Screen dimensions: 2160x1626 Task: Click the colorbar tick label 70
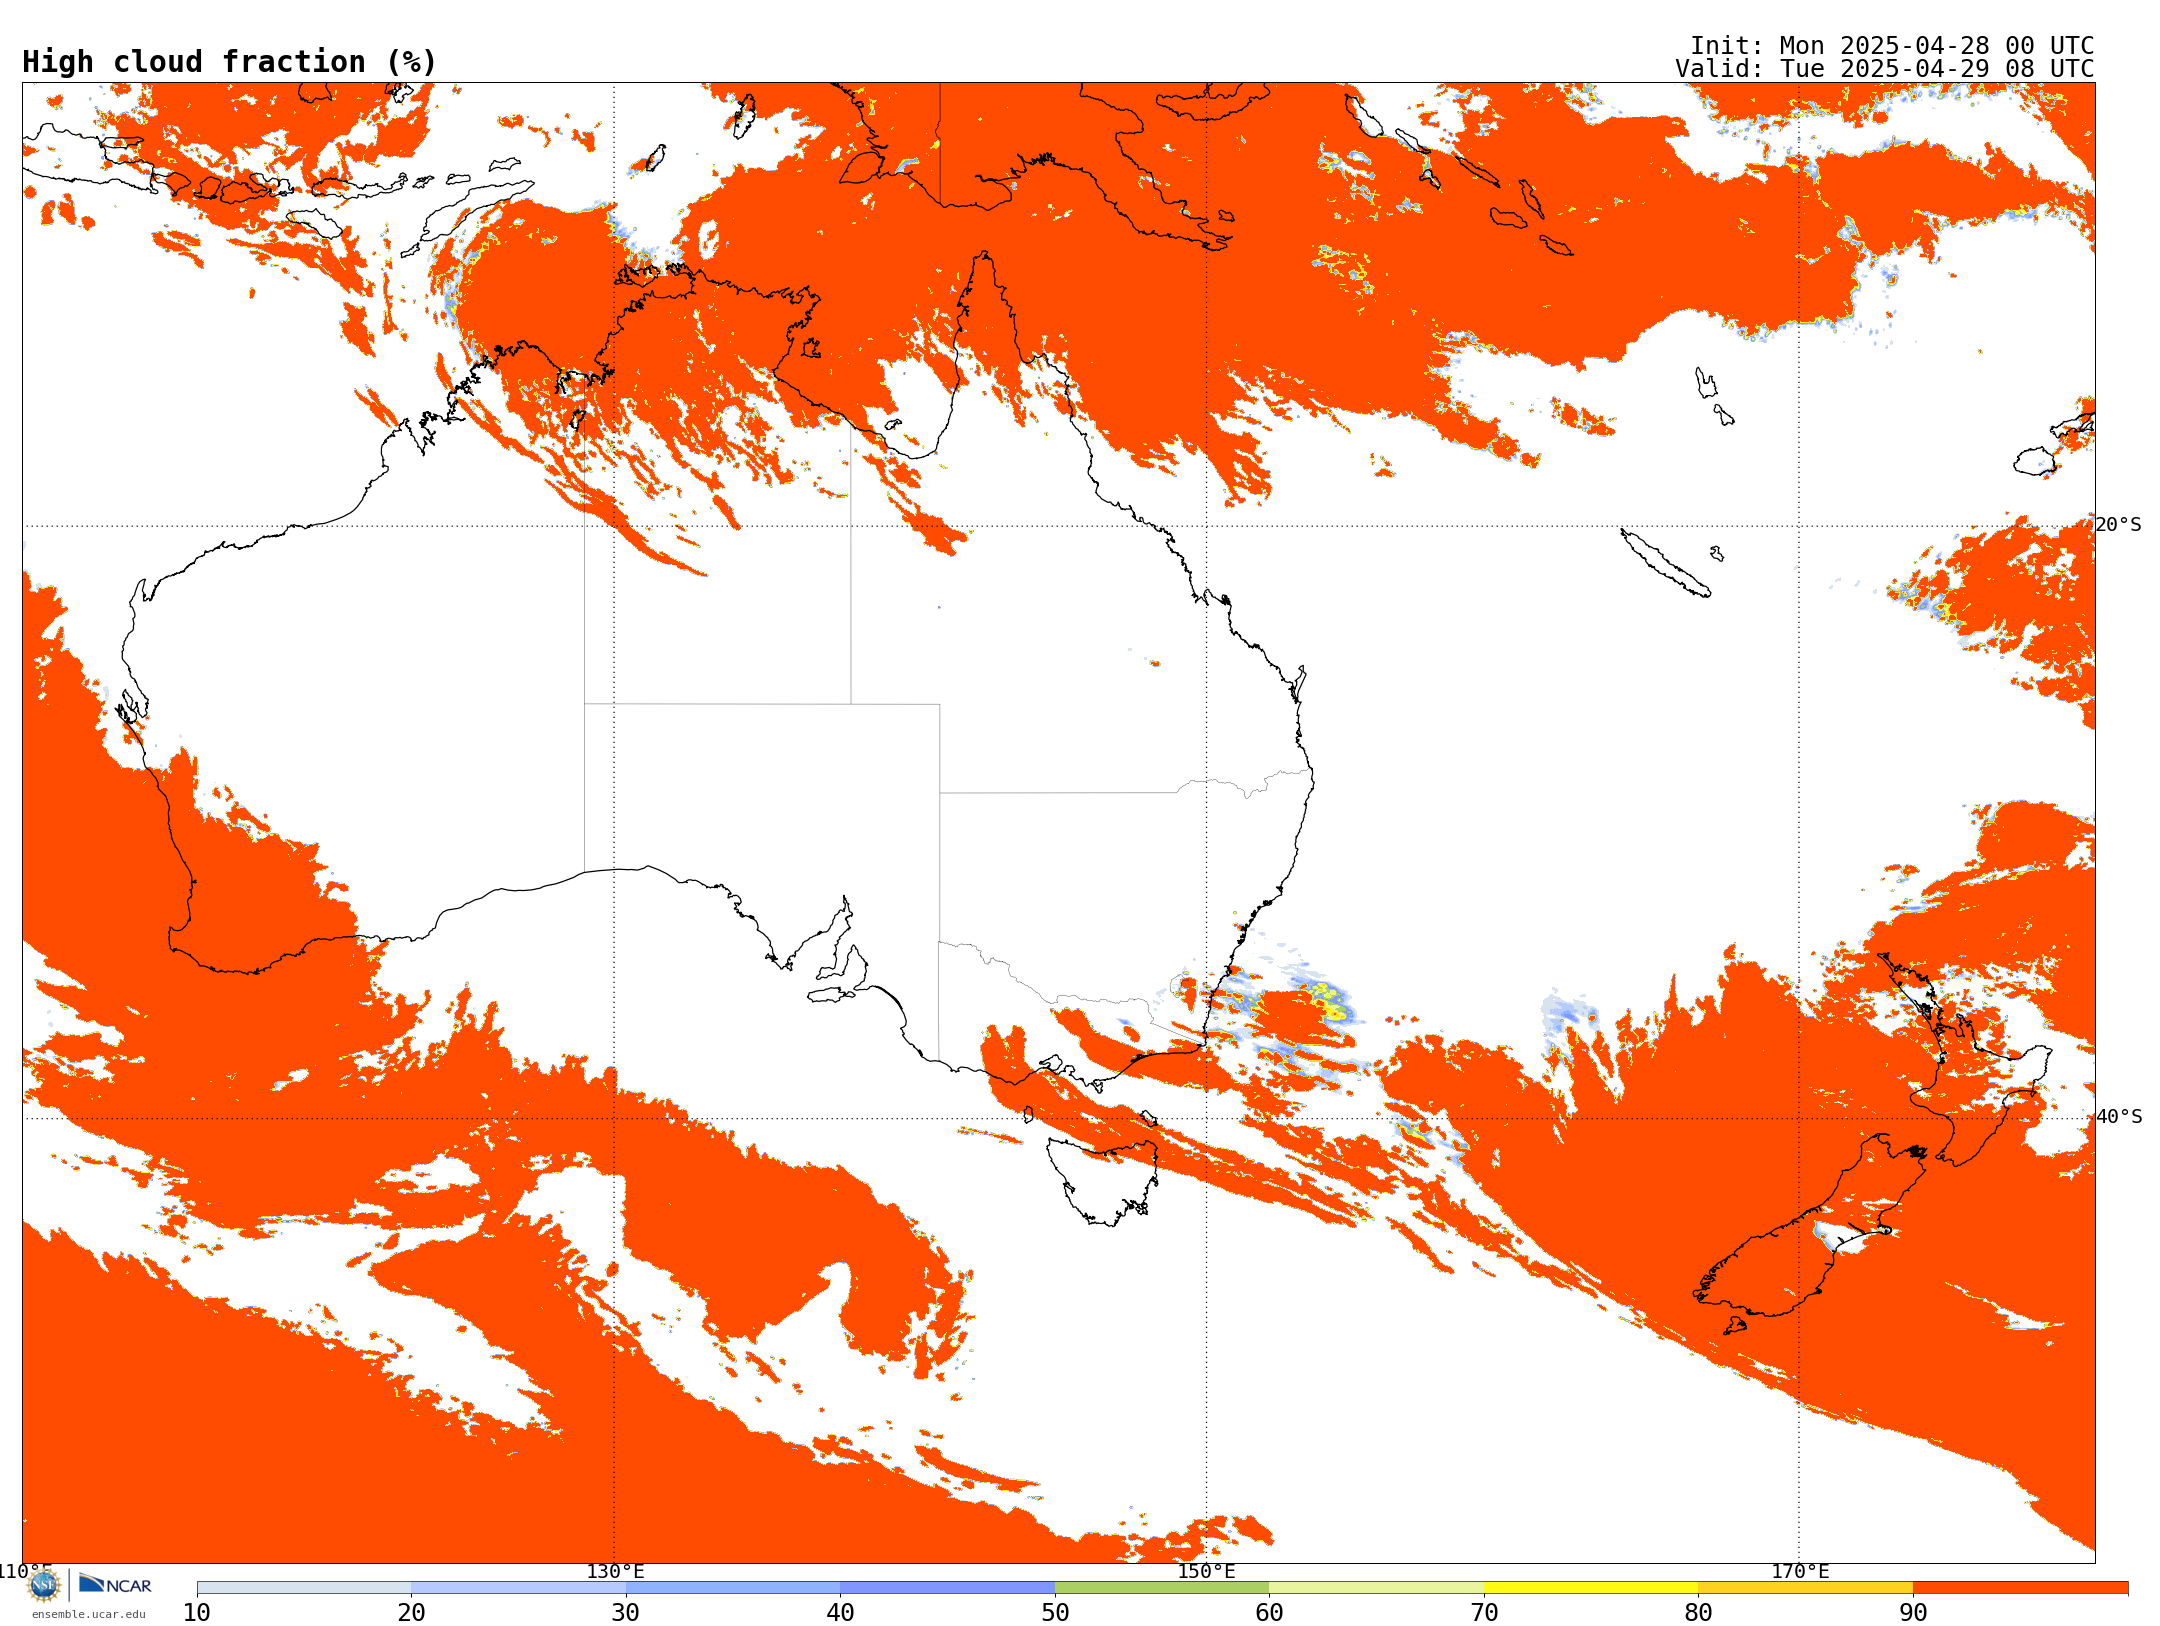click(x=1484, y=1612)
